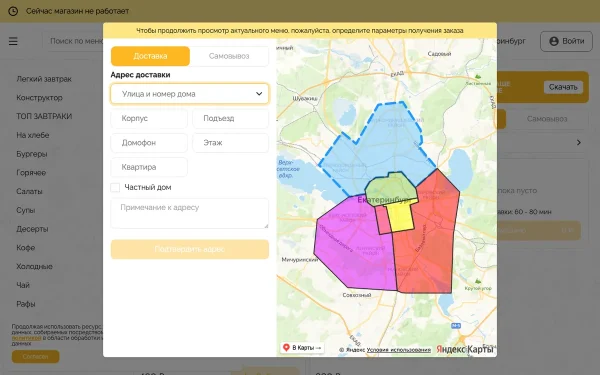
Task: Select the Квартира input field
Action: 149,167
